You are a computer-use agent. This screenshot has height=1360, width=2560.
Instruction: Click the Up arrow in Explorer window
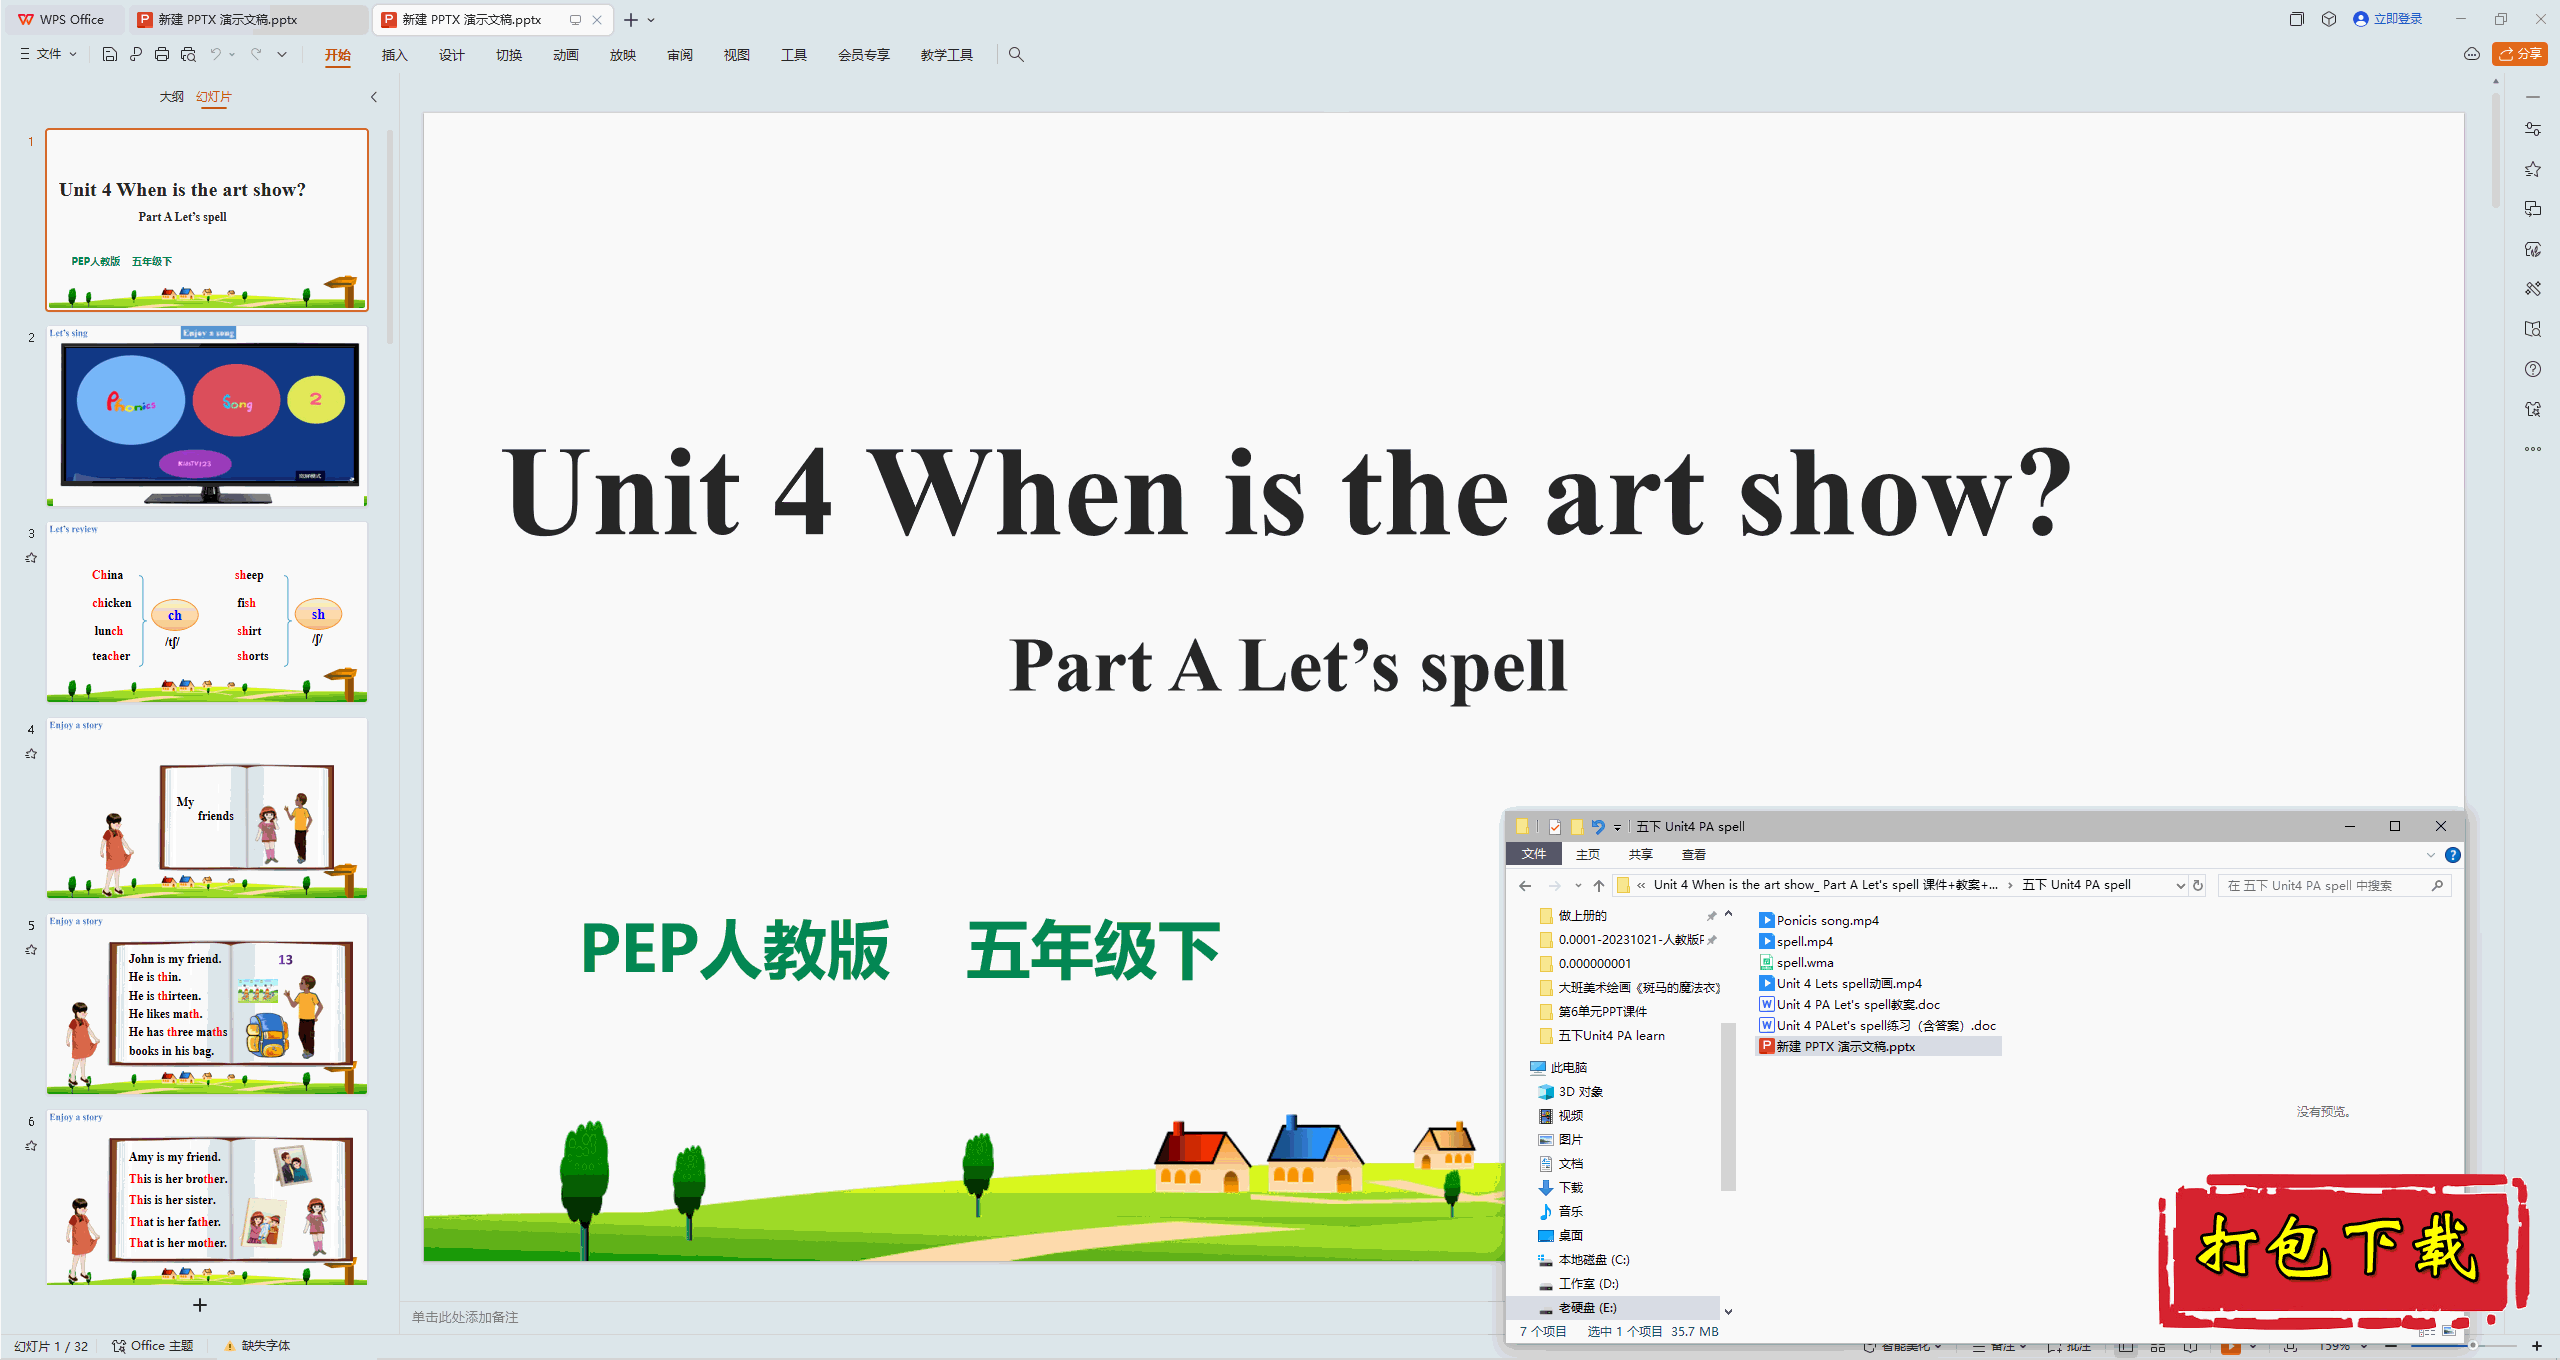click(x=1599, y=885)
